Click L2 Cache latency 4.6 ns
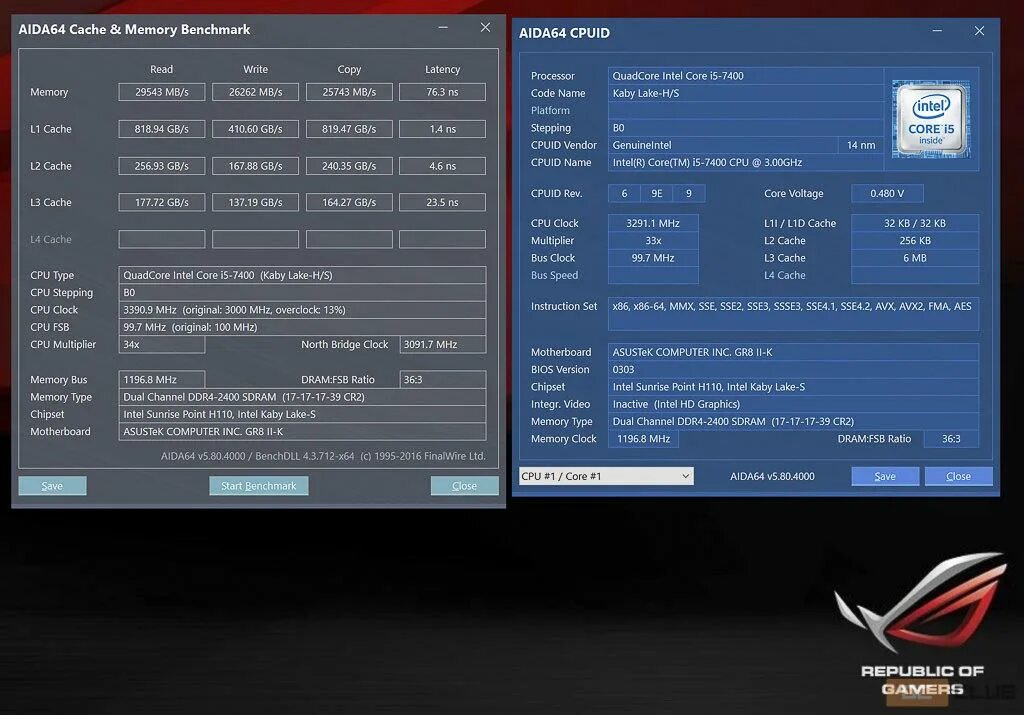Image resolution: width=1024 pixels, height=715 pixels. [x=443, y=166]
